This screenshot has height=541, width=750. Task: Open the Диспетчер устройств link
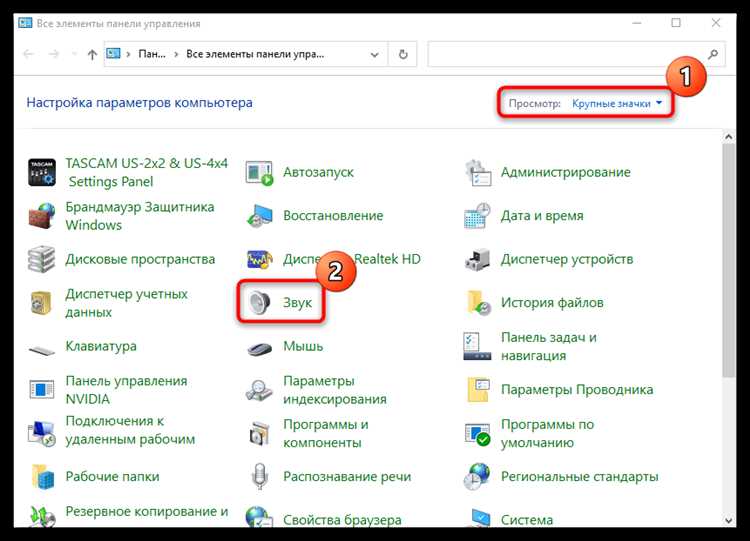[x=566, y=259]
